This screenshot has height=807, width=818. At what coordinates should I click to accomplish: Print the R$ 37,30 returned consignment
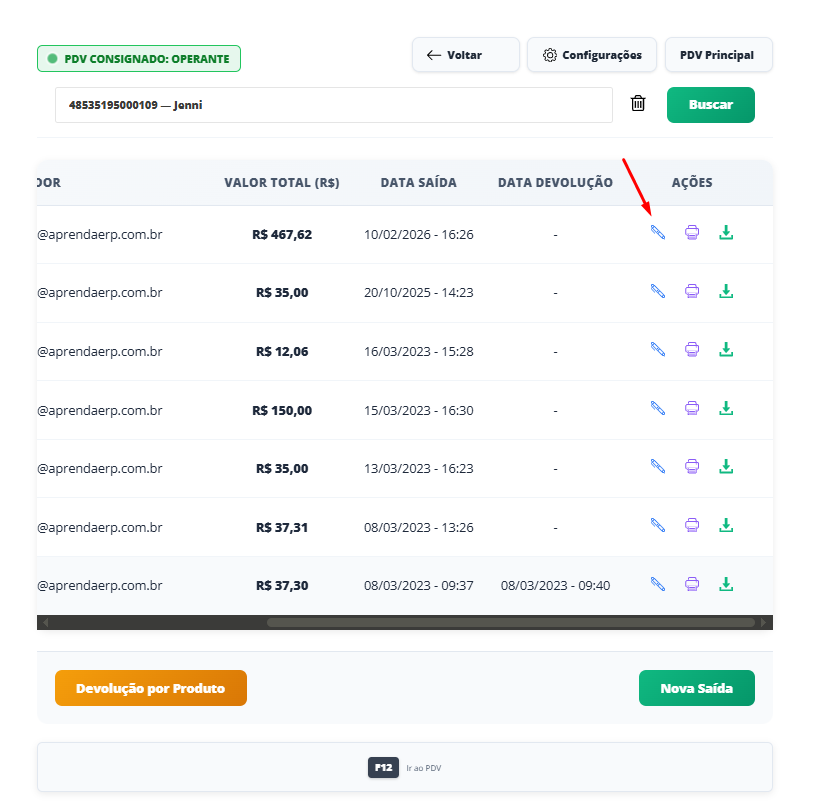pos(691,584)
